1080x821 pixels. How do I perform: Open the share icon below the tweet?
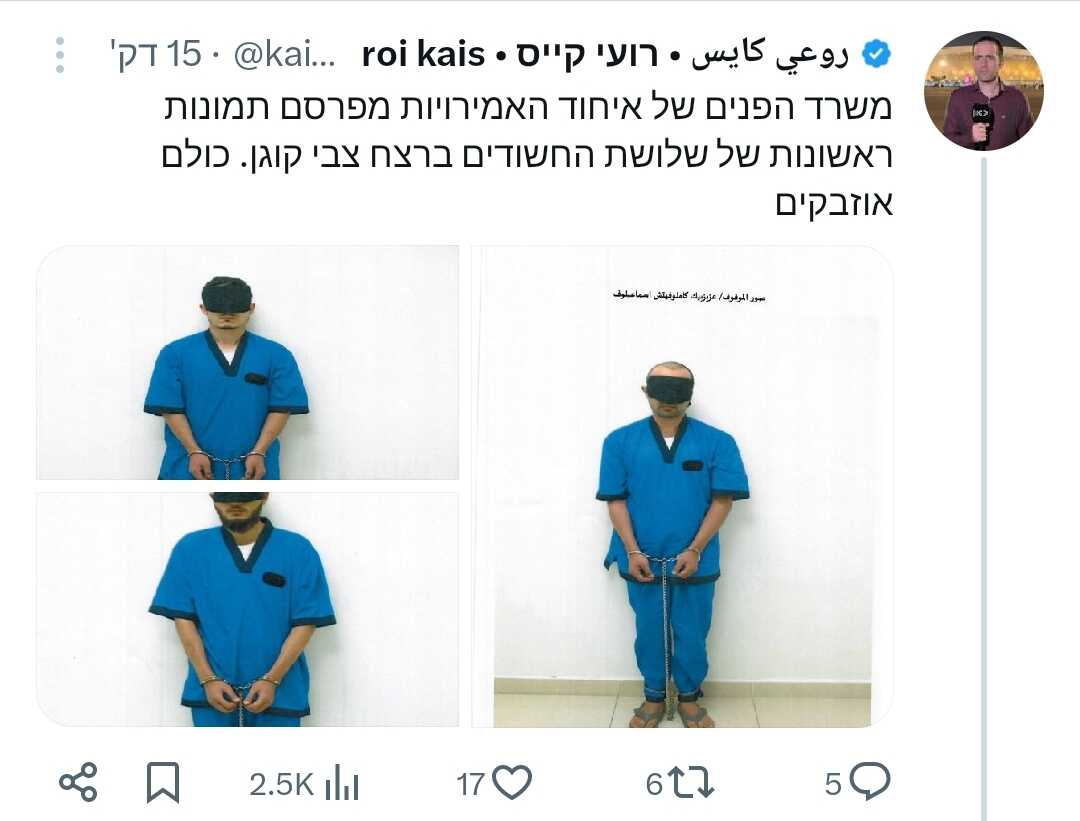(x=78, y=783)
